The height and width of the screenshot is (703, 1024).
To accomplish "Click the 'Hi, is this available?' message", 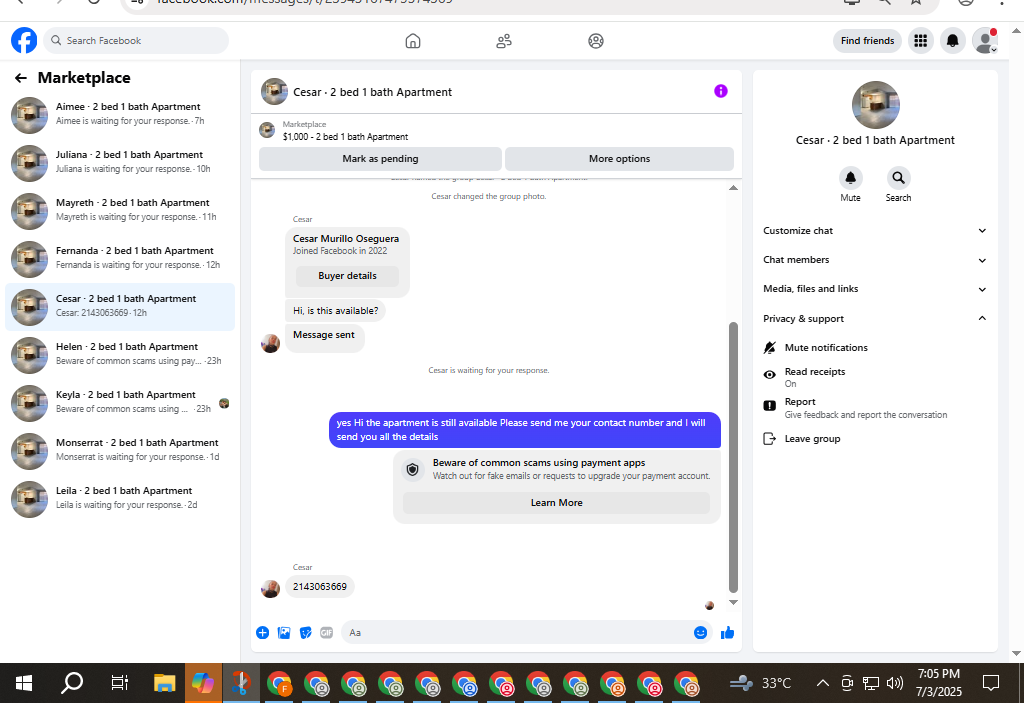I will 336,311.
